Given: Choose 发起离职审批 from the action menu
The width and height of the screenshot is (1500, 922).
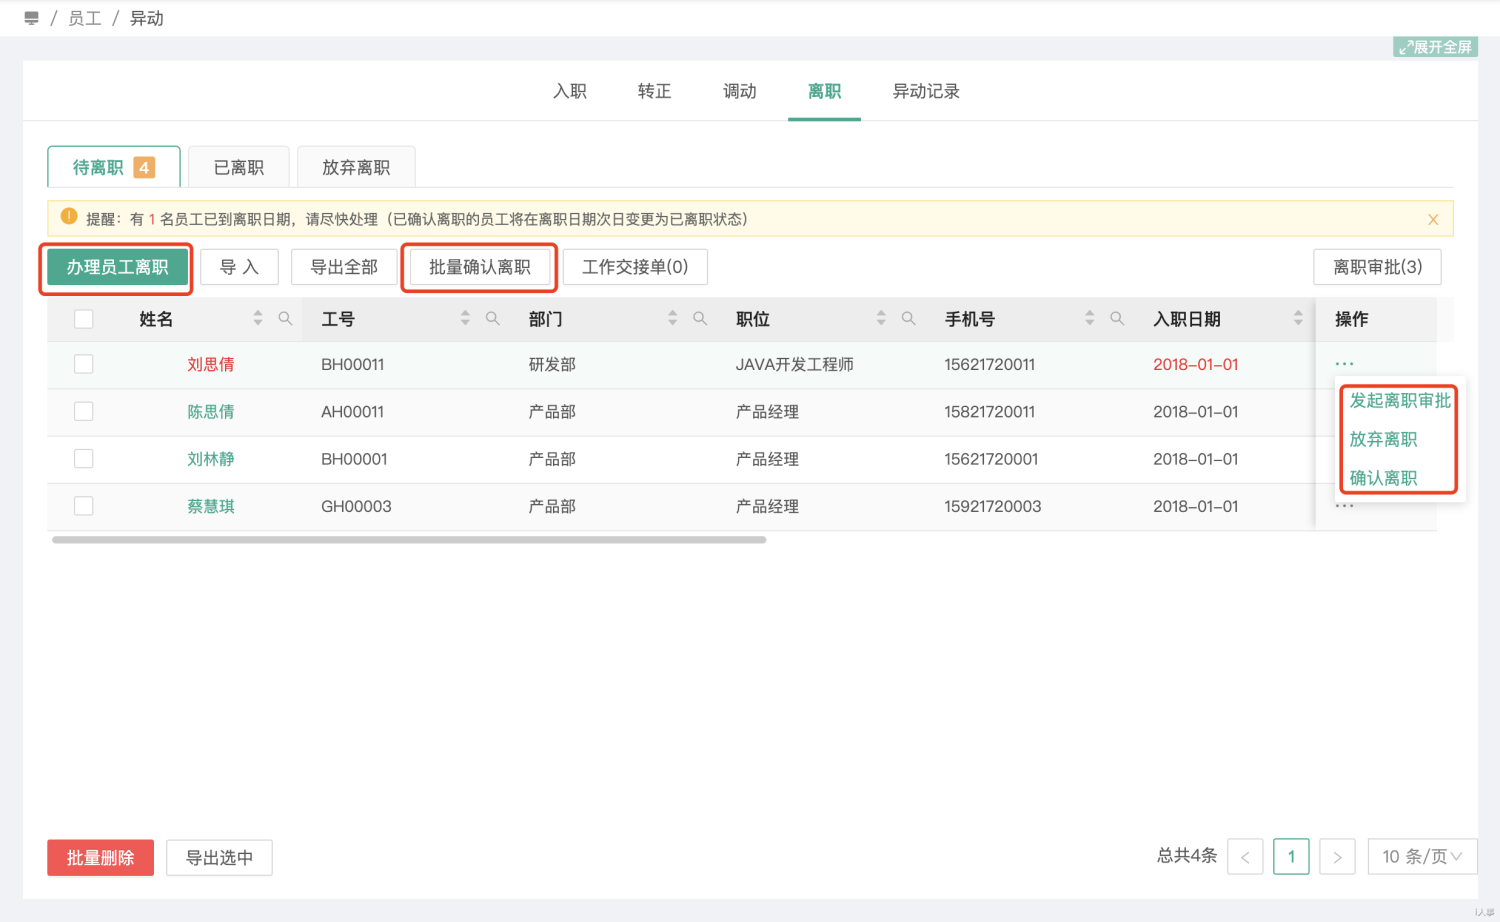Looking at the screenshot, I should tap(1400, 400).
